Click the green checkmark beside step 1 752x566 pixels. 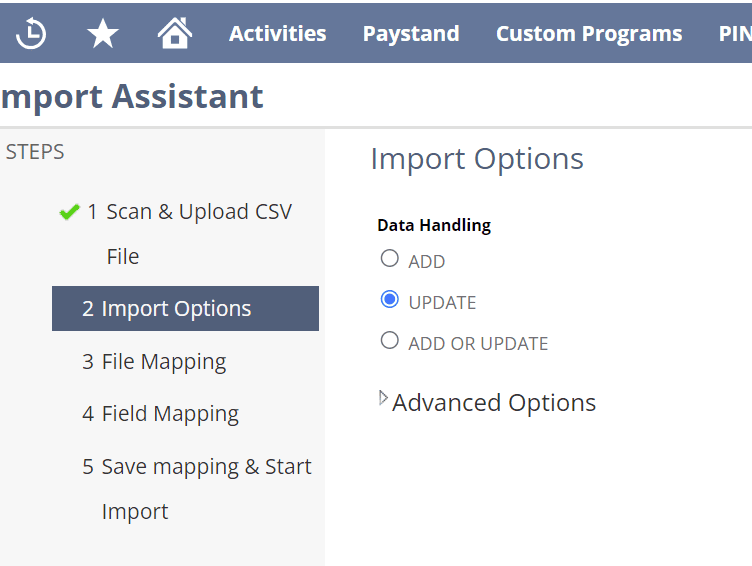(x=70, y=212)
